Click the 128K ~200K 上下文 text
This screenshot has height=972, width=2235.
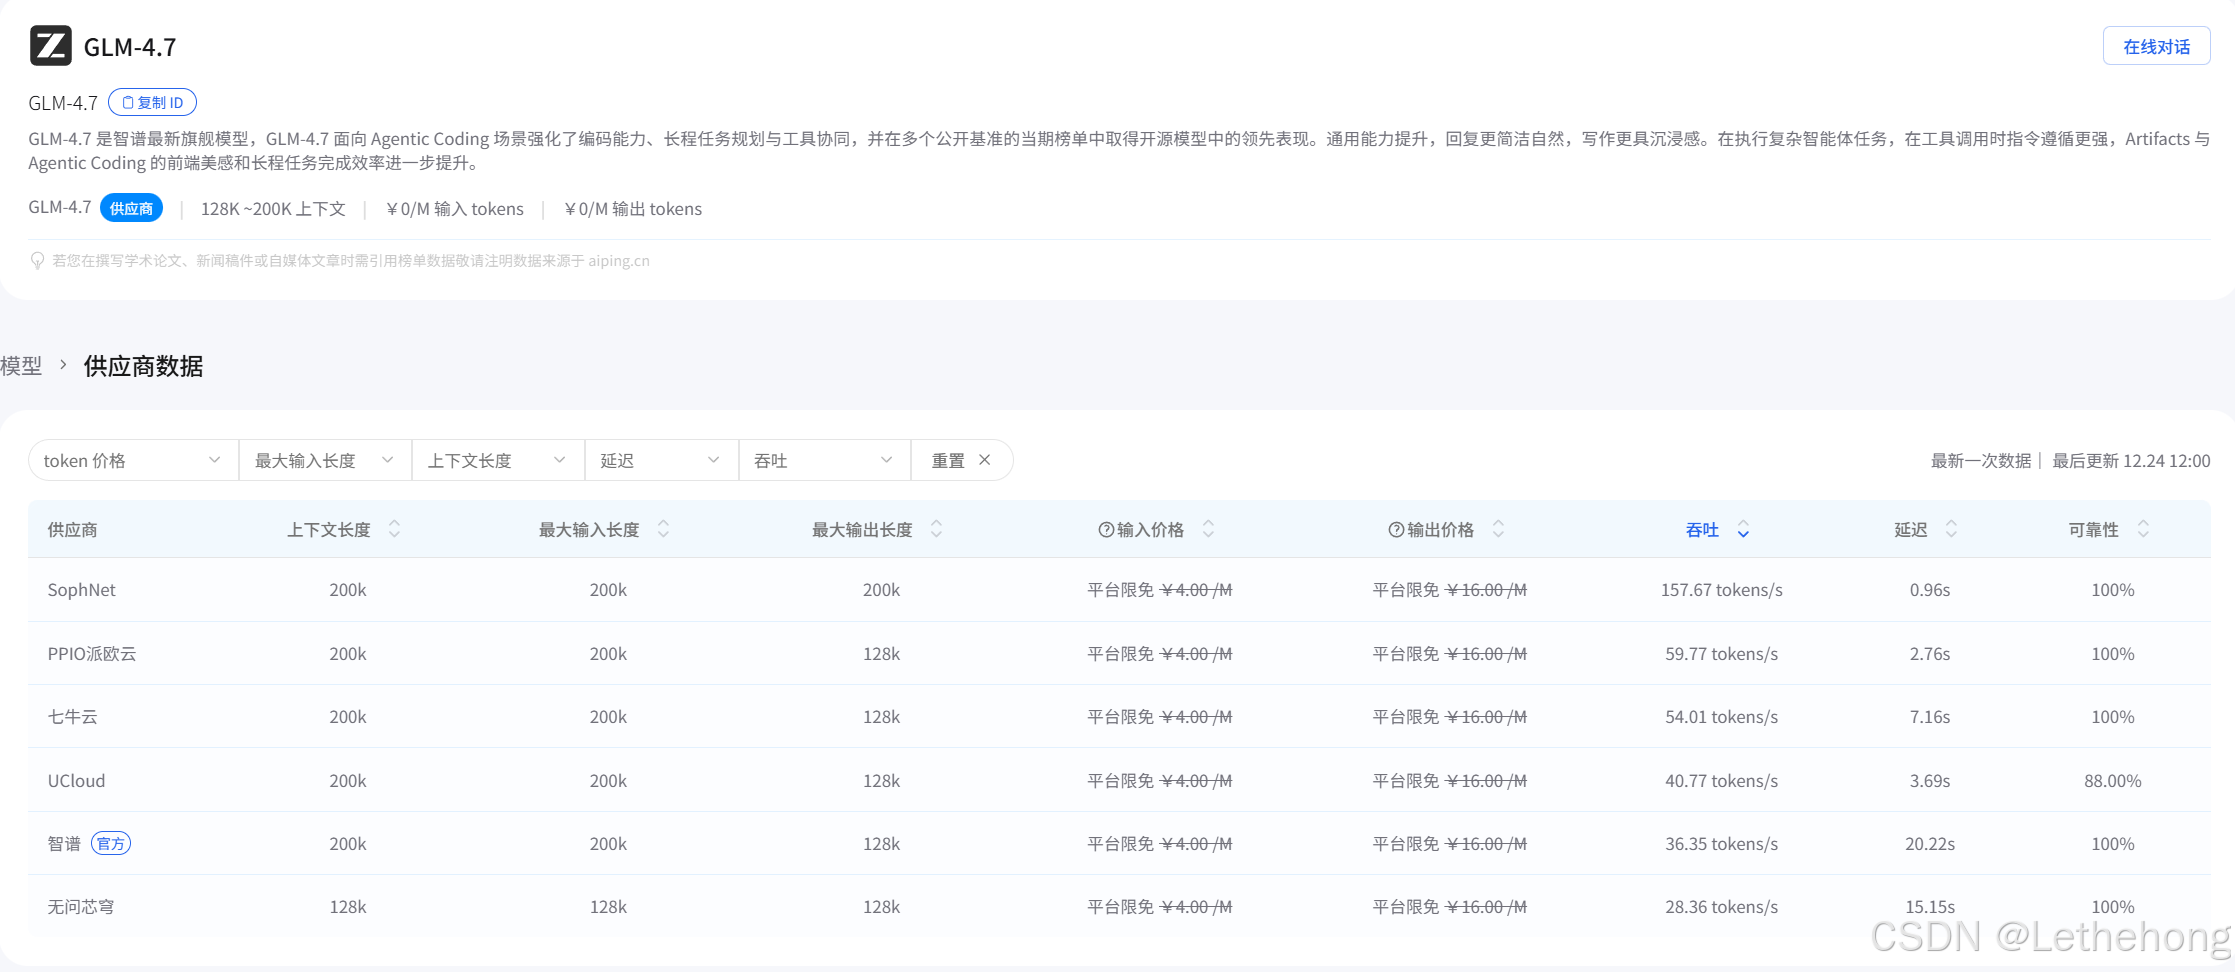pyautogui.click(x=273, y=209)
